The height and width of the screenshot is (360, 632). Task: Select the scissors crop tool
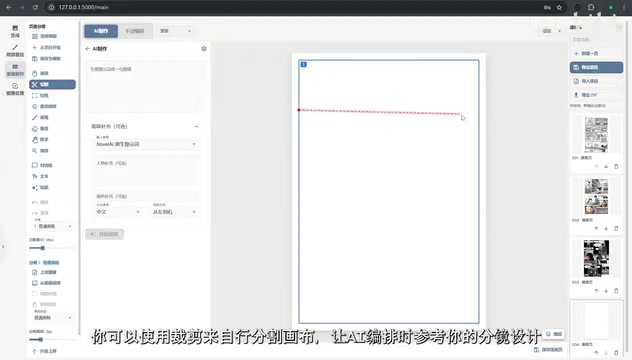(52, 84)
